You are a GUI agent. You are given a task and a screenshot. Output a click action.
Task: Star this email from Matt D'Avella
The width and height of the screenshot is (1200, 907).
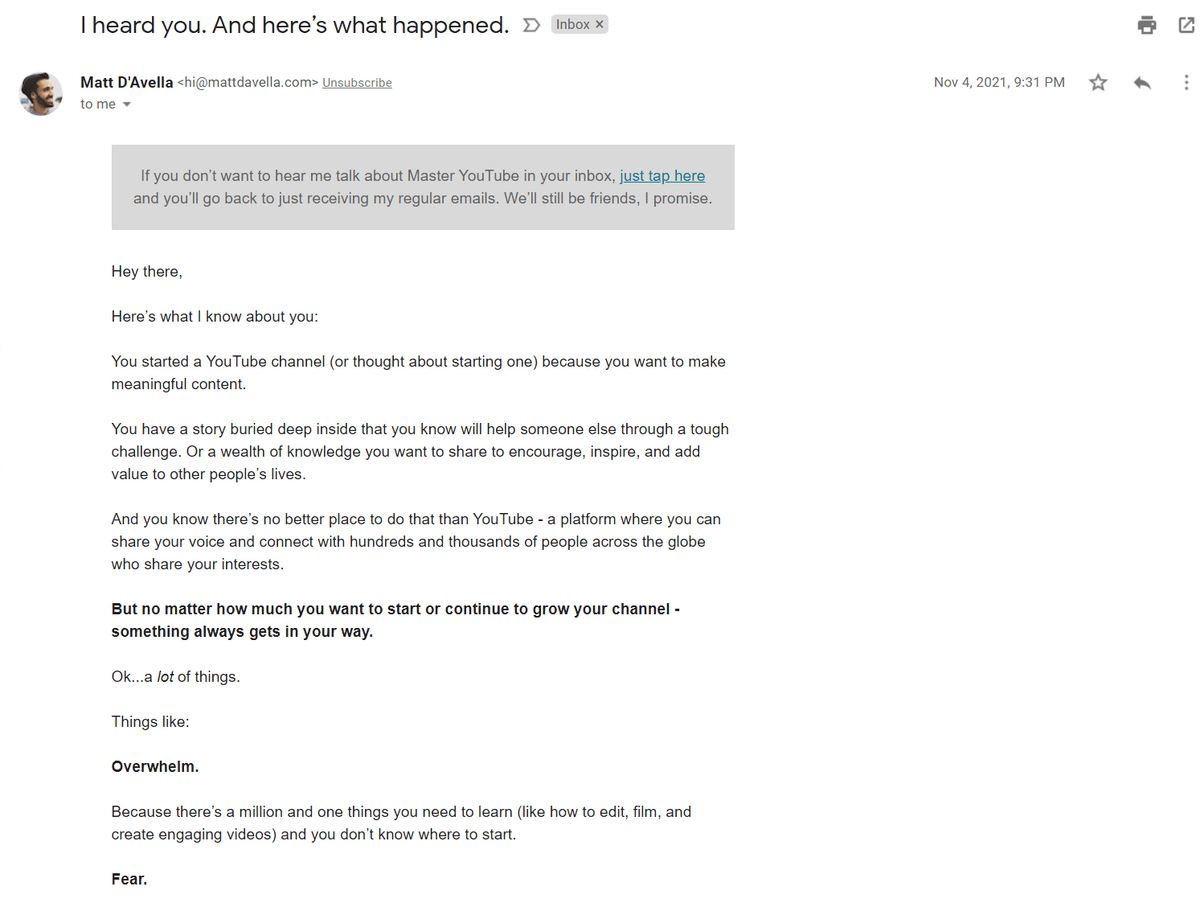[1098, 83]
